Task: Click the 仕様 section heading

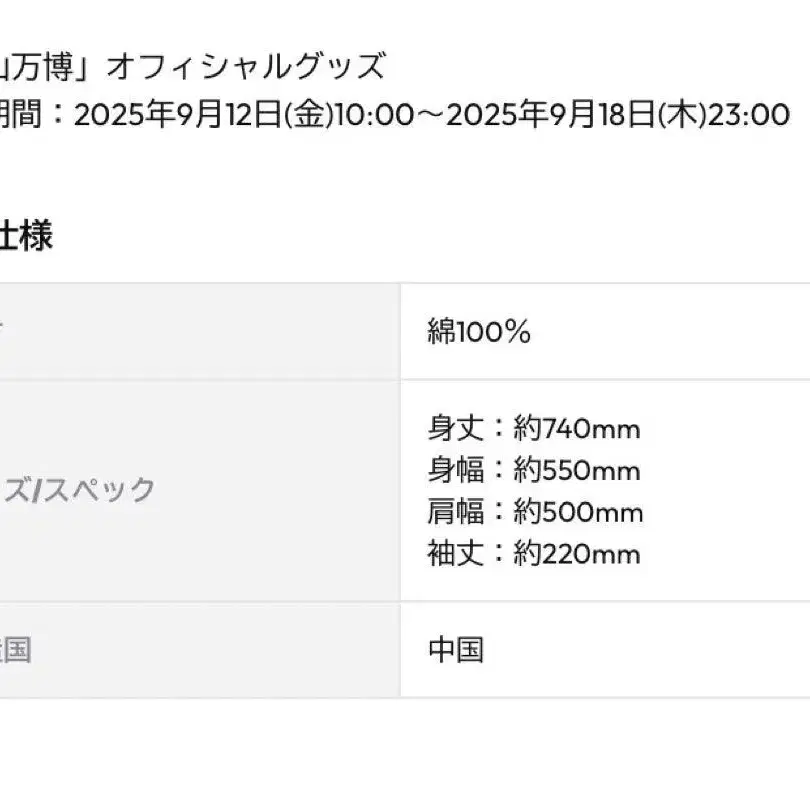Action: [x=25, y=237]
